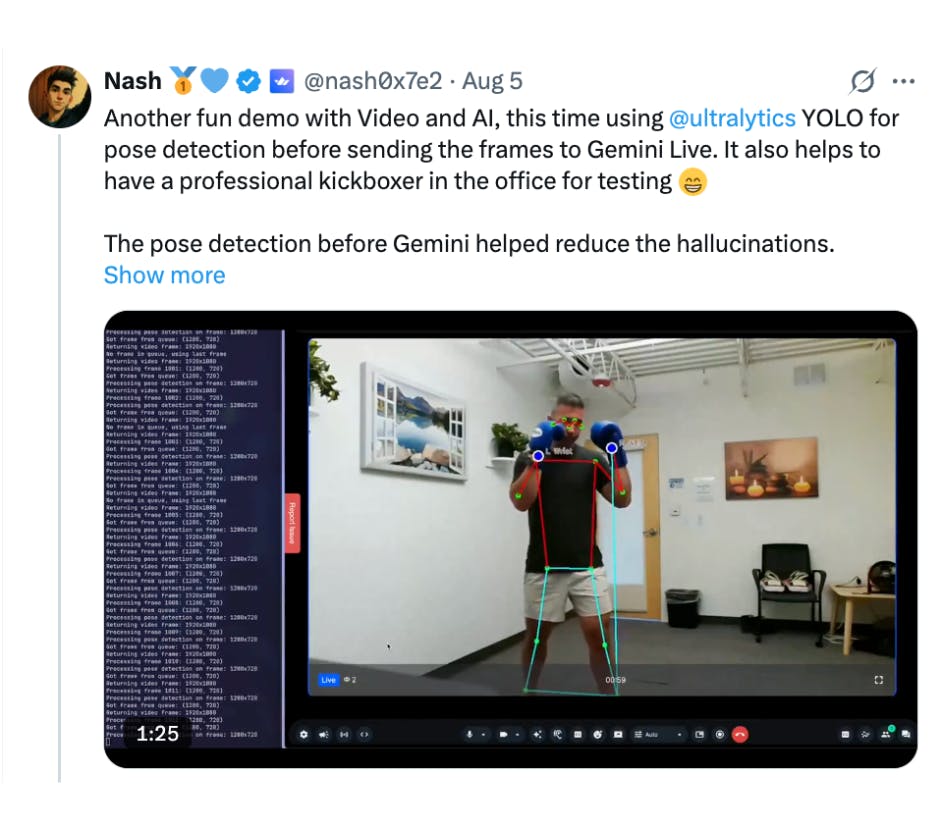941x830 pixels.
Task: Toggle the speaker audio icon
Action: [323, 735]
